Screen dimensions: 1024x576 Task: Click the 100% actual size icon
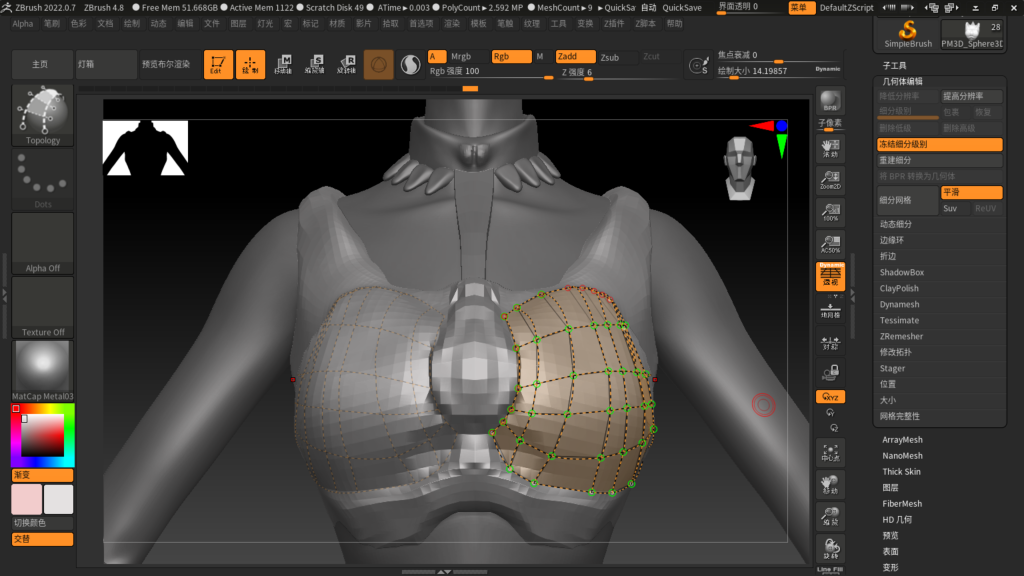point(830,212)
